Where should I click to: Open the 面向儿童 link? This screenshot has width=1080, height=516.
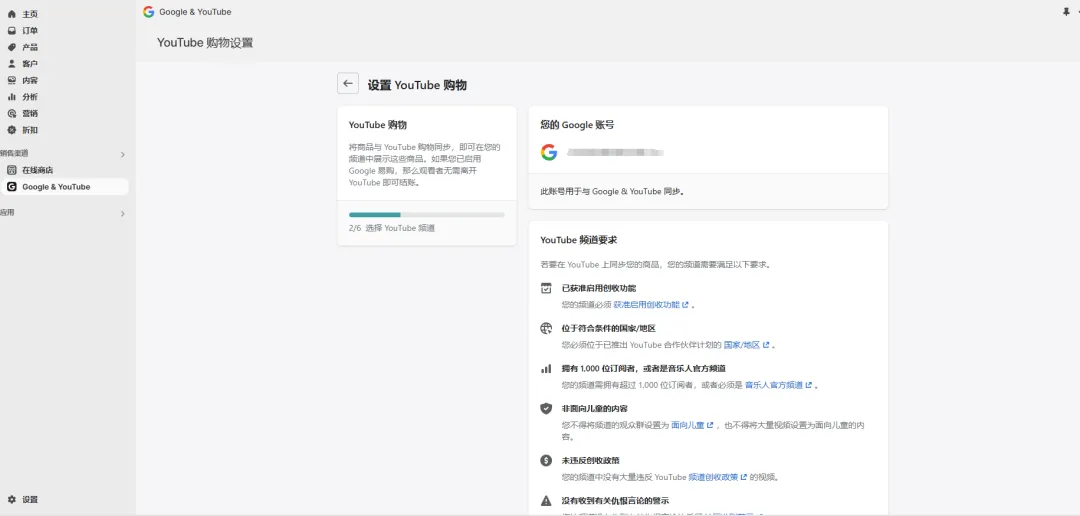[692, 425]
